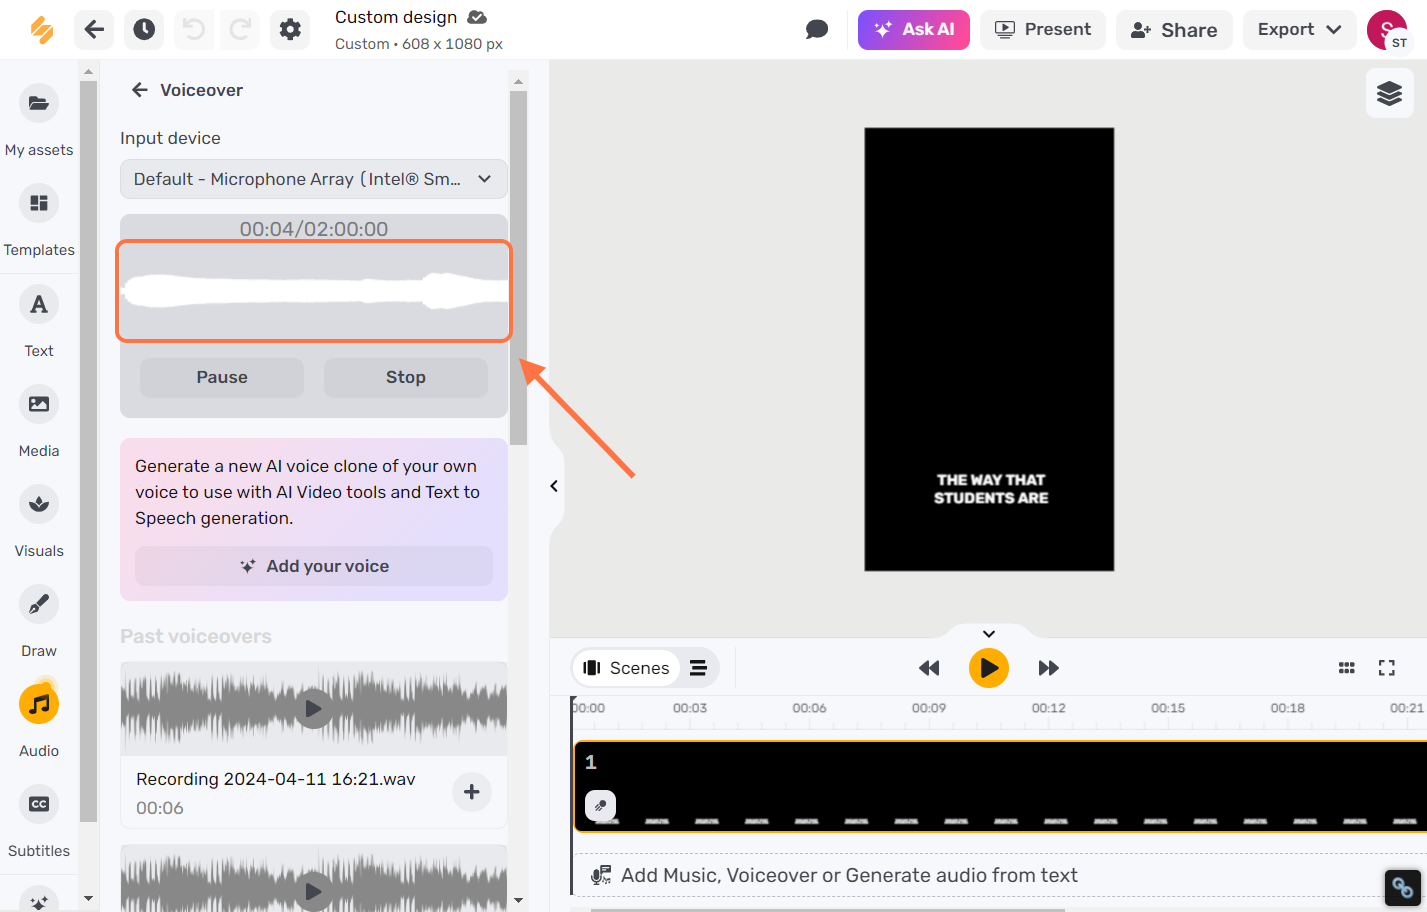1427x912 pixels.
Task: Return from Voiceover panel via back arrow
Action: click(x=140, y=90)
